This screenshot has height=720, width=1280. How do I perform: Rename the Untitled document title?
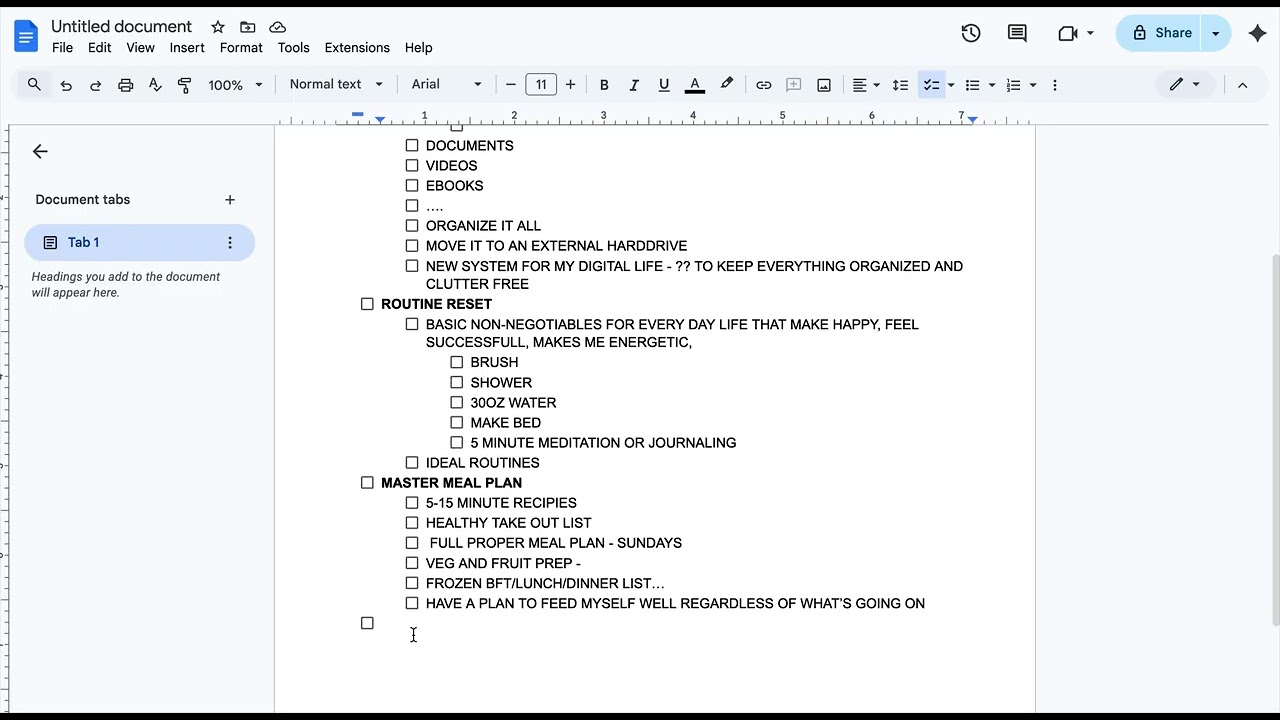(121, 27)
